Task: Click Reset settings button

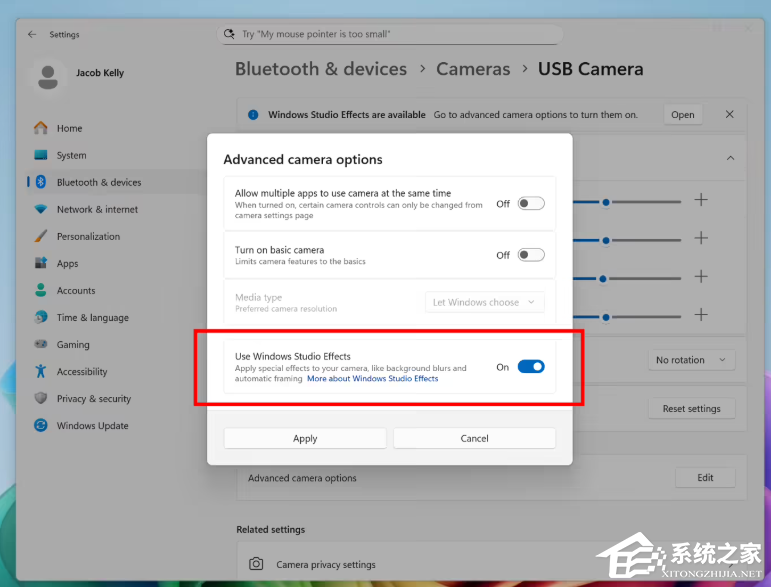Action: tap(691, 409)
